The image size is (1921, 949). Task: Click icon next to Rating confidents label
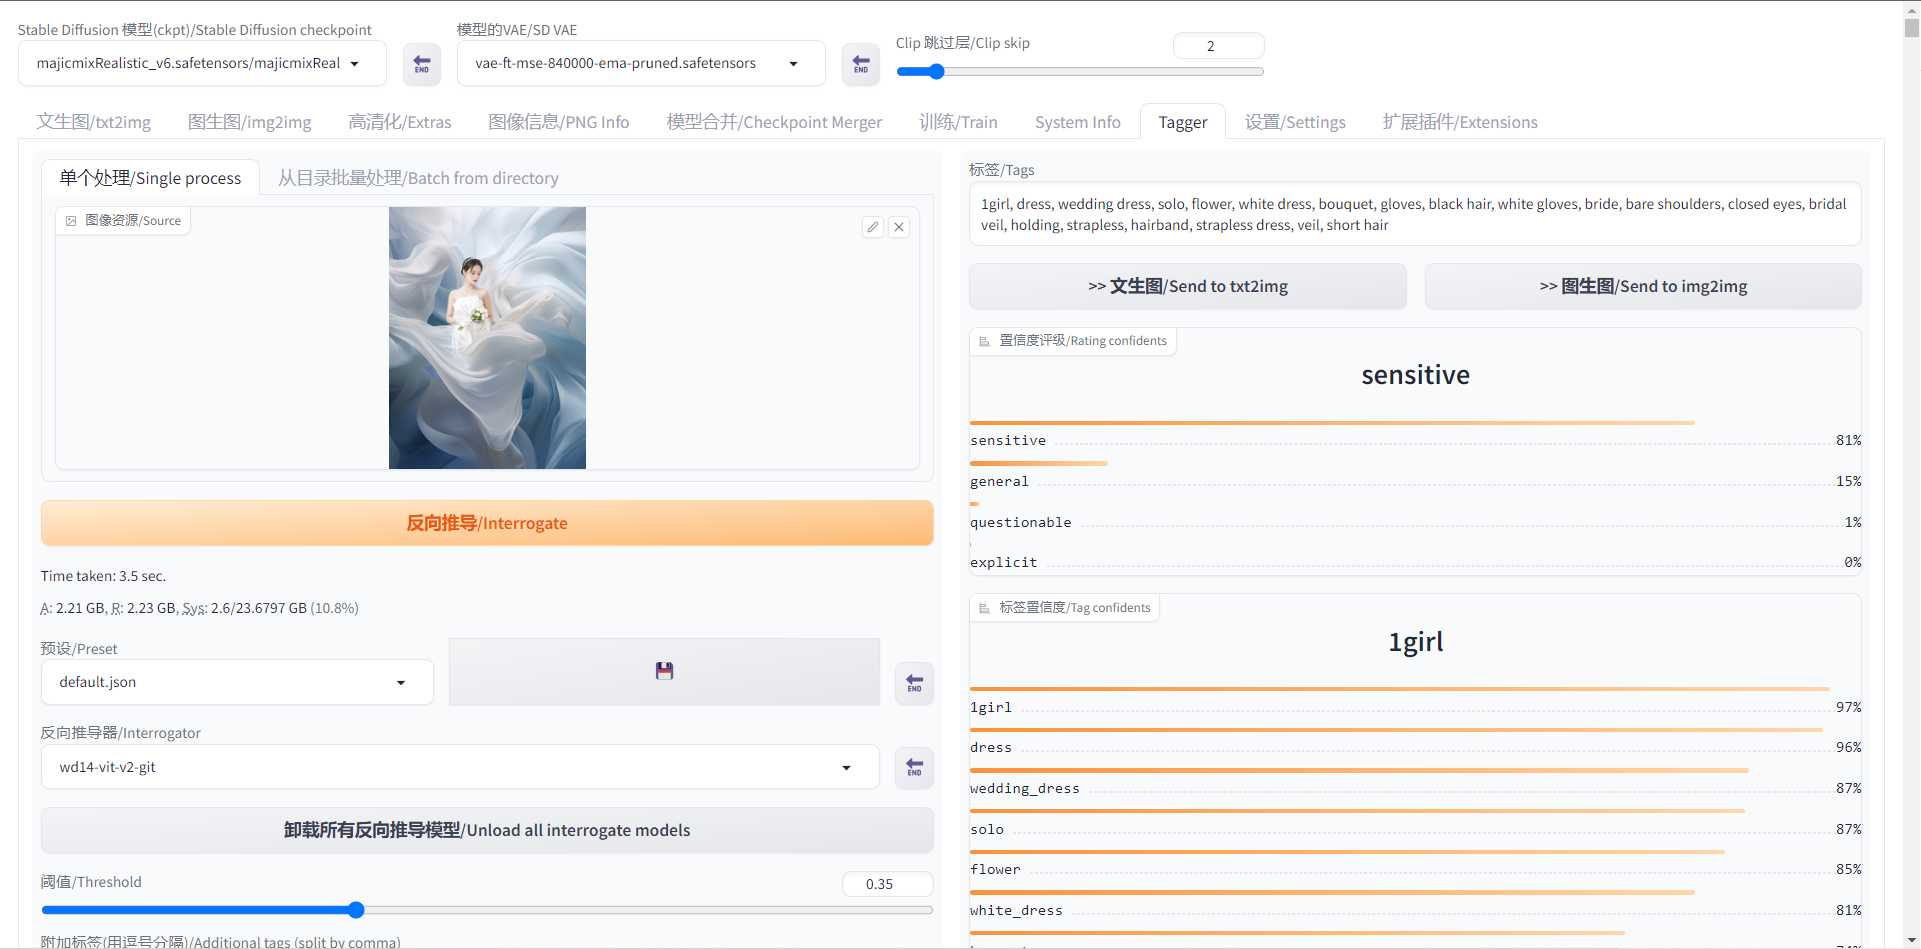click(984, 341)
